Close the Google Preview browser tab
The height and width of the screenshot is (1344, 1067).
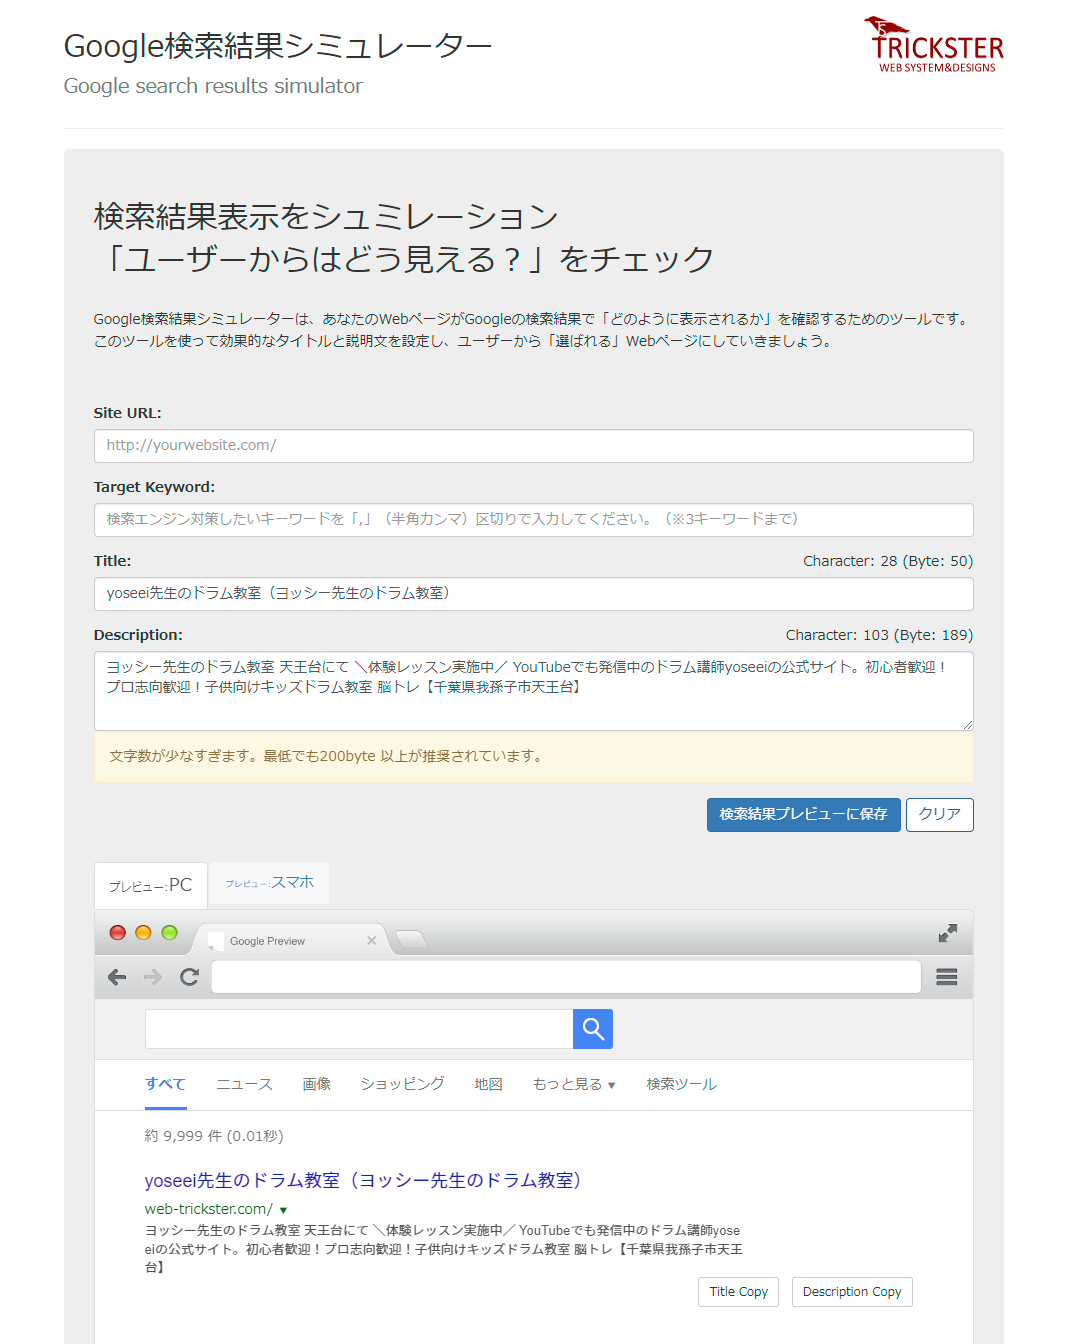(371, 940)
